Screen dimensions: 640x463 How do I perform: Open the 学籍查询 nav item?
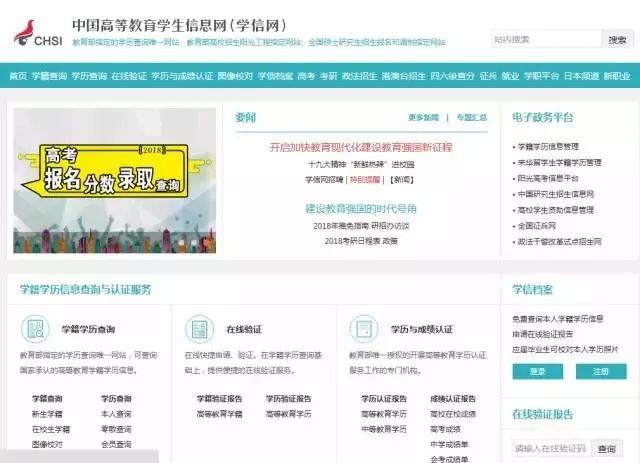(x=49, y=76)
